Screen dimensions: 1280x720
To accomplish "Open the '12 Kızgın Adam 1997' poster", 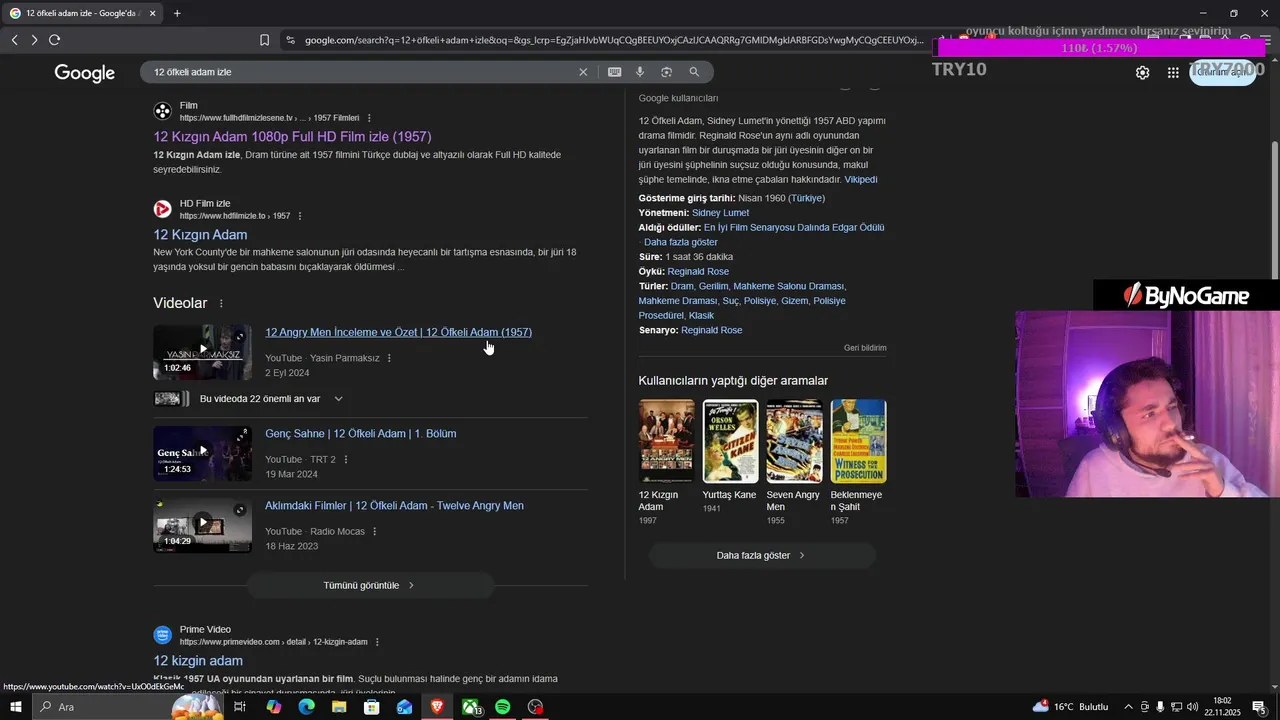I will 666,441.
